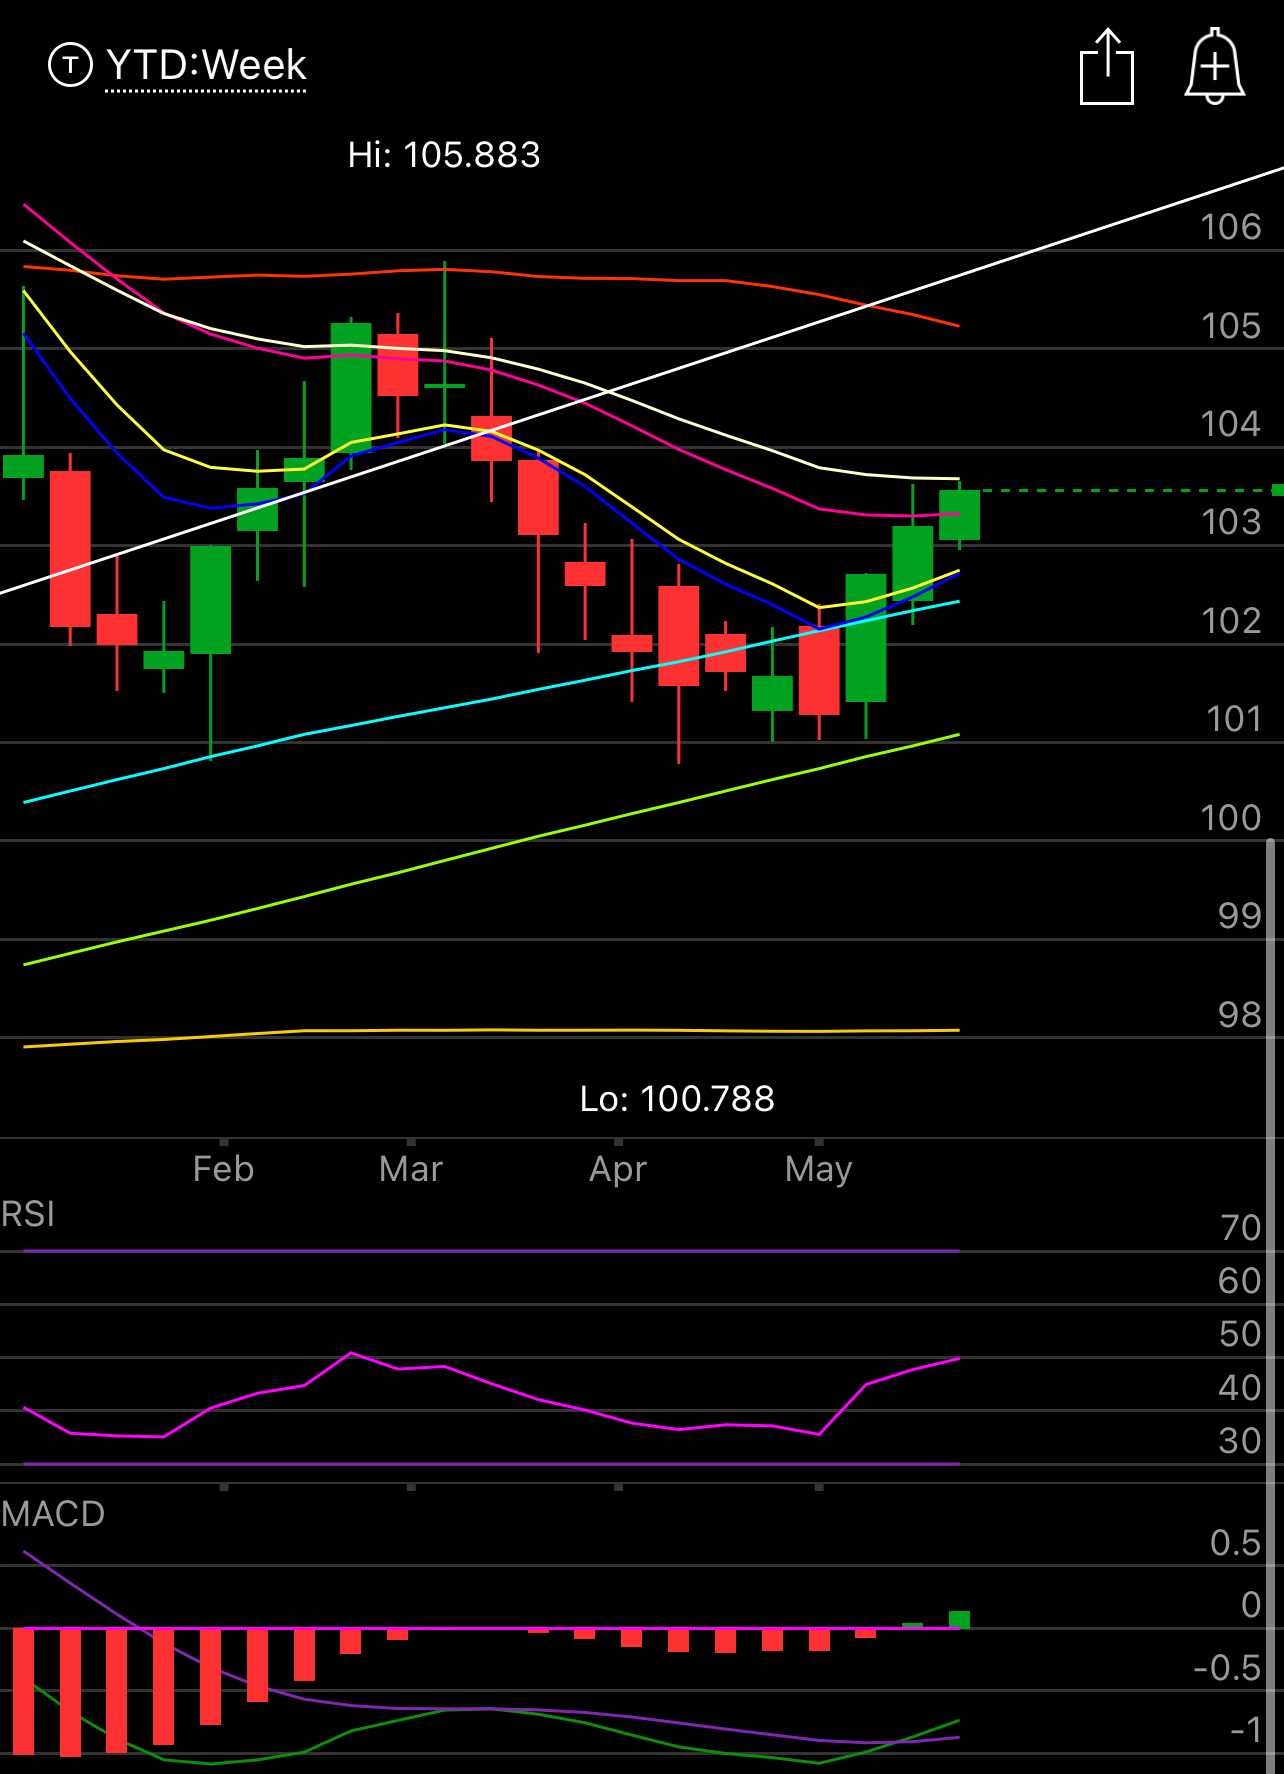Tap the 103 price level label
This screenshot has width=1284, height=1774.
pyautogui.click(x=1231, y=521)
